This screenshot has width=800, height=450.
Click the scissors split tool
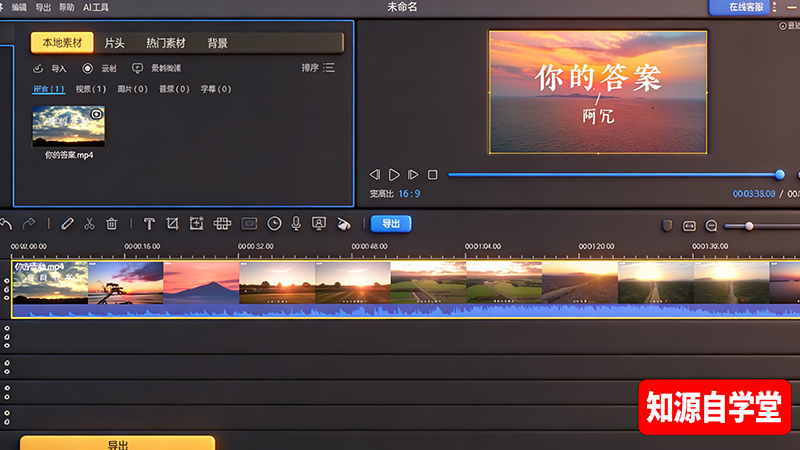[89, 223]
